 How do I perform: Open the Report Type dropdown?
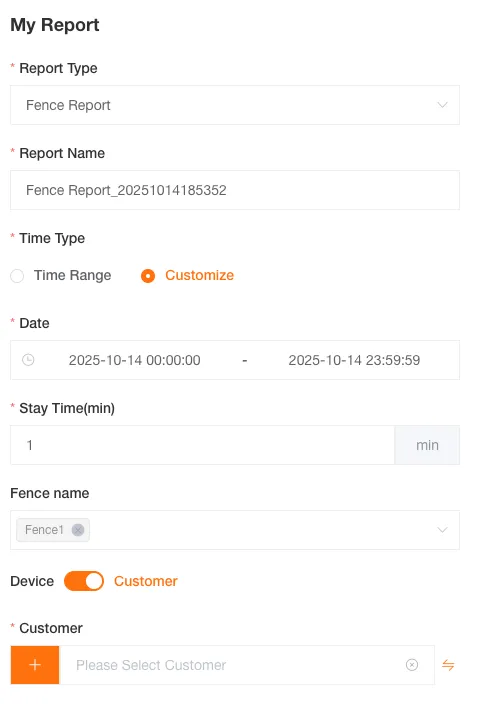tap(235, 105)
